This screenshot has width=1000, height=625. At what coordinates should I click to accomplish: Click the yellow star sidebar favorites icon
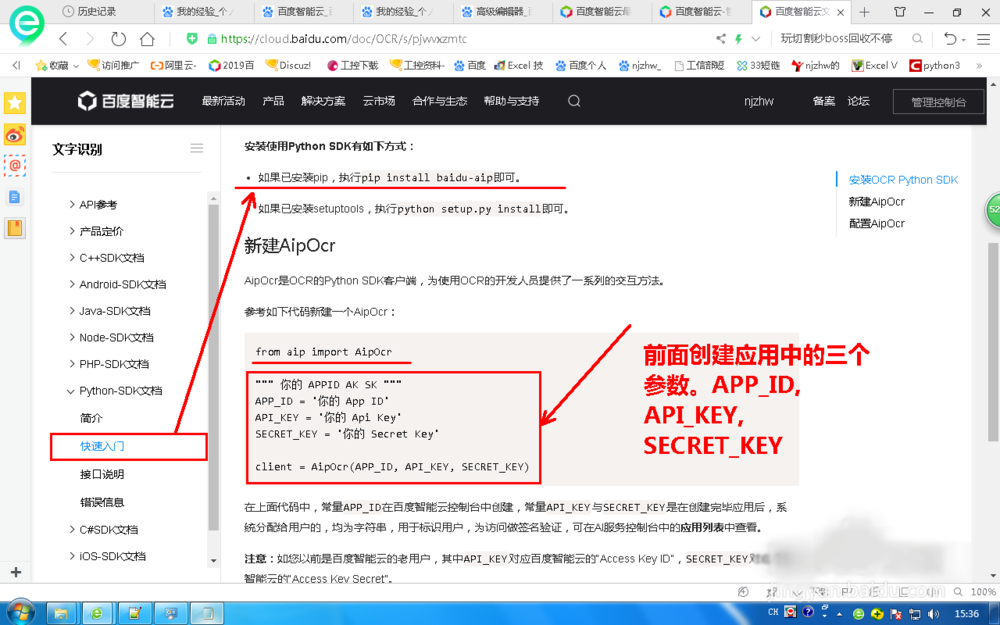tap(15, 102)
